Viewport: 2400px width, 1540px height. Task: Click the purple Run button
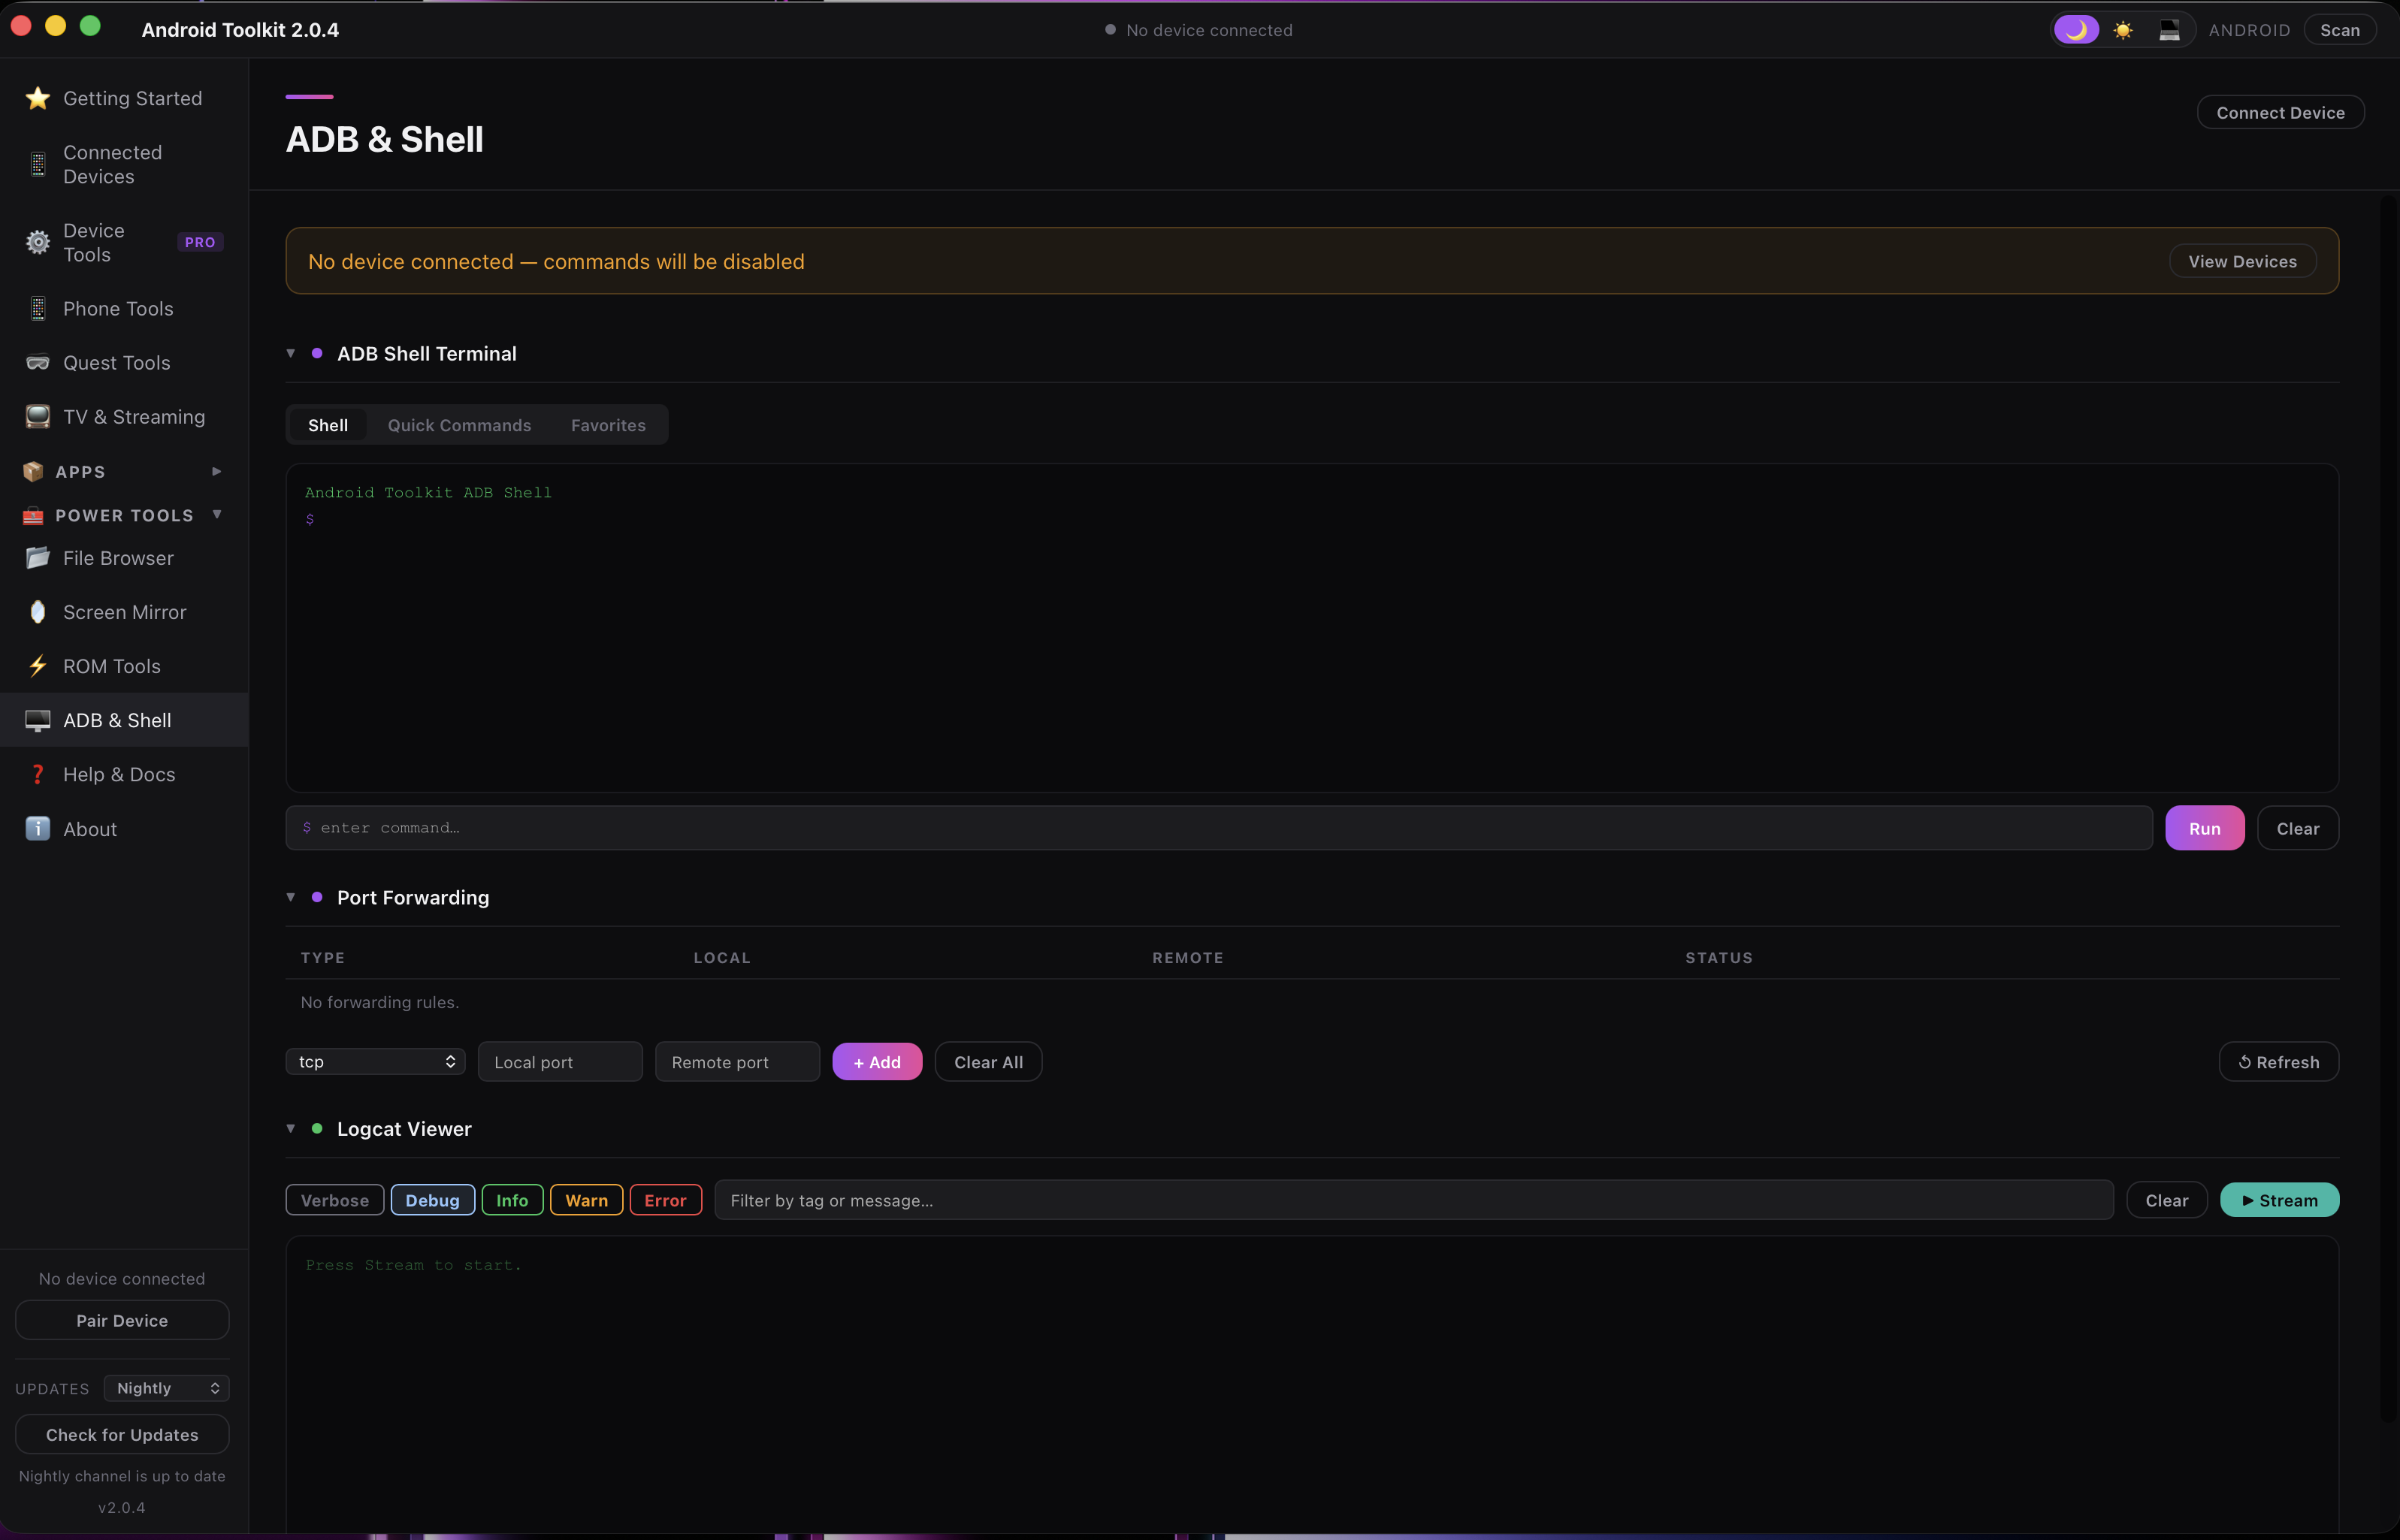2205,828
